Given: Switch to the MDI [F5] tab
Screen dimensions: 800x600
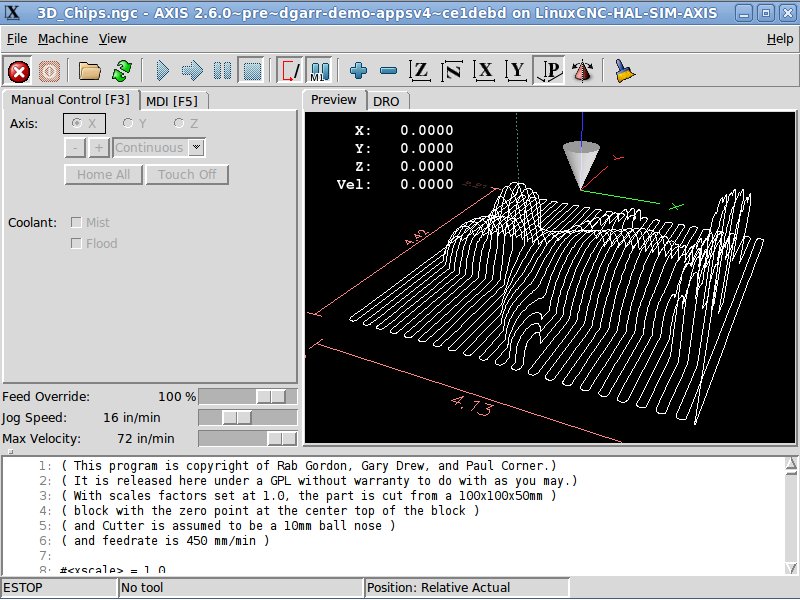Looking at the screenshot, I should [172, 101].
